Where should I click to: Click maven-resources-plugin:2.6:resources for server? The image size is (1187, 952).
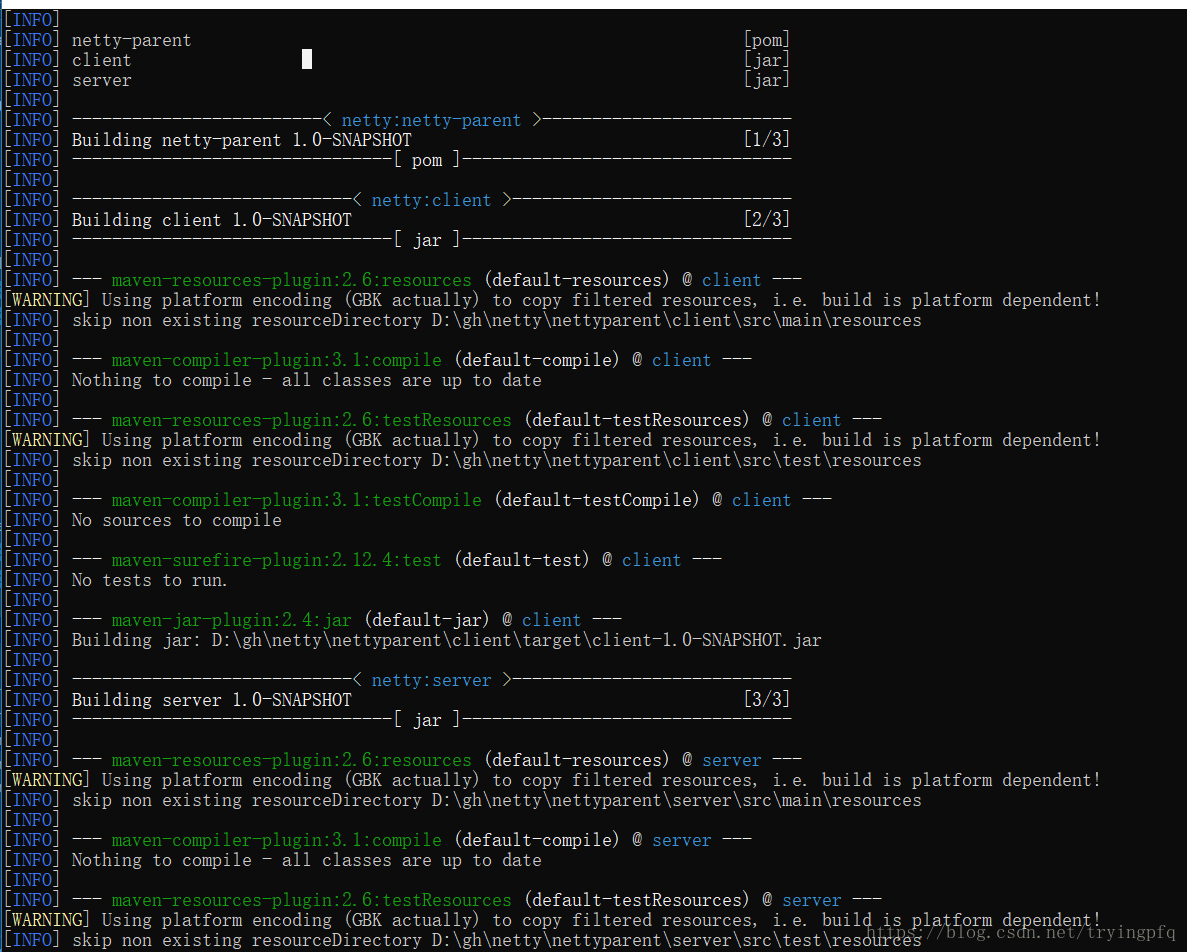tap(291, 761)
